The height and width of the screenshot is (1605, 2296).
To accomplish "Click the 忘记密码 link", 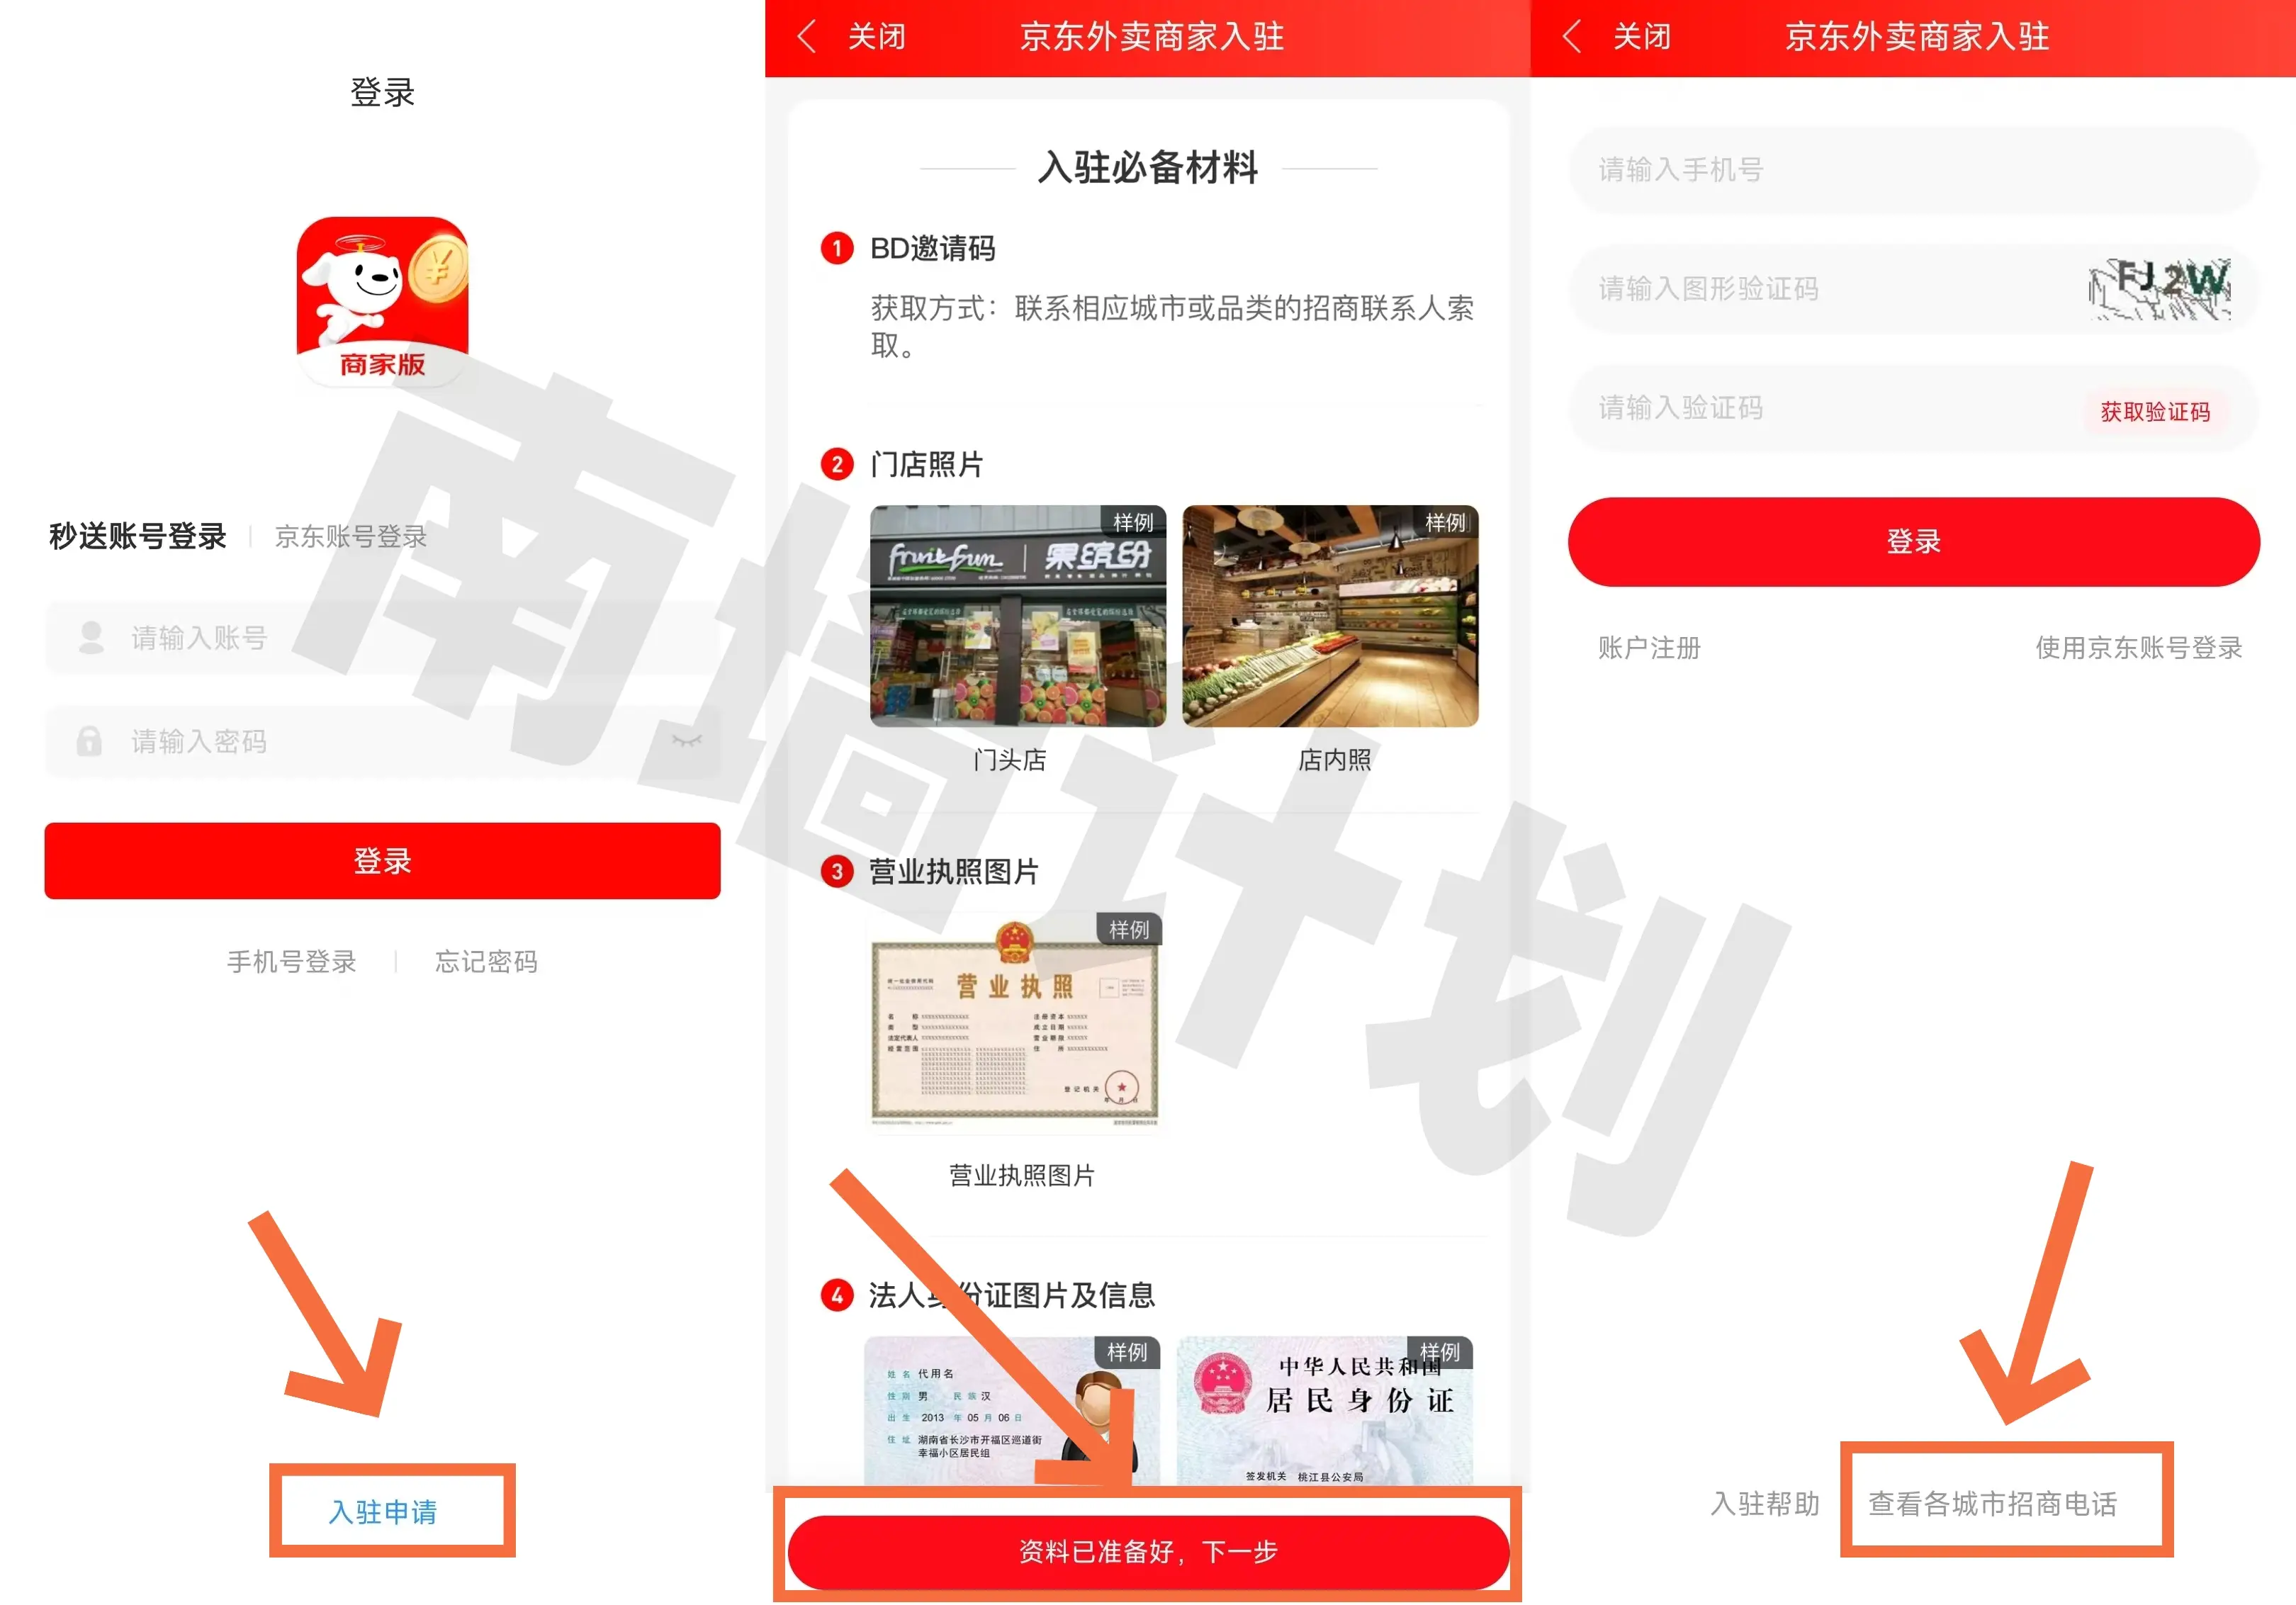I will [487, 962].
